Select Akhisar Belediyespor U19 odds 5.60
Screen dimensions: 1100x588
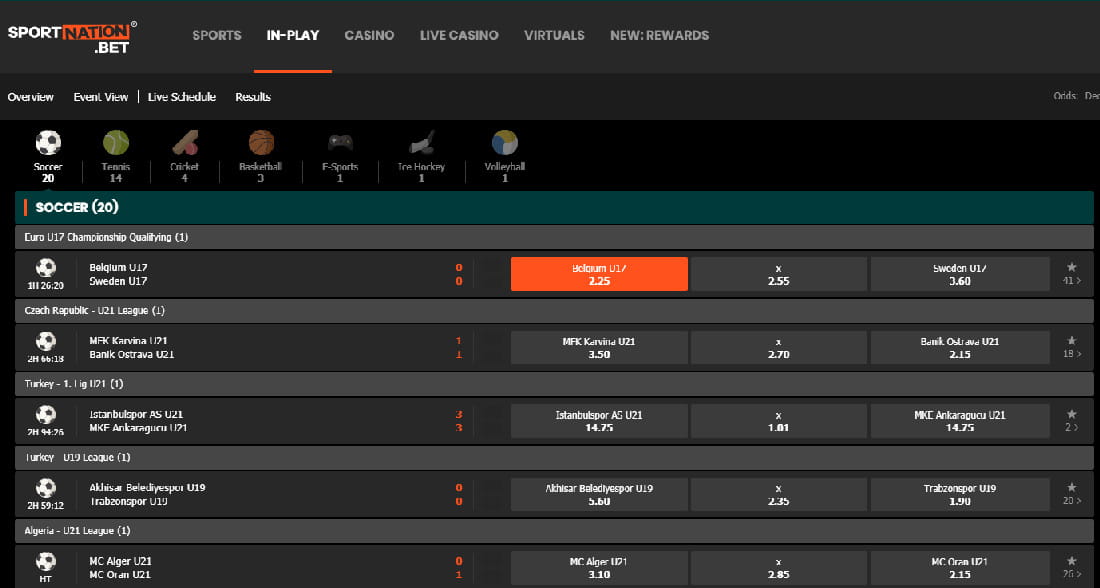coord(599,494)
